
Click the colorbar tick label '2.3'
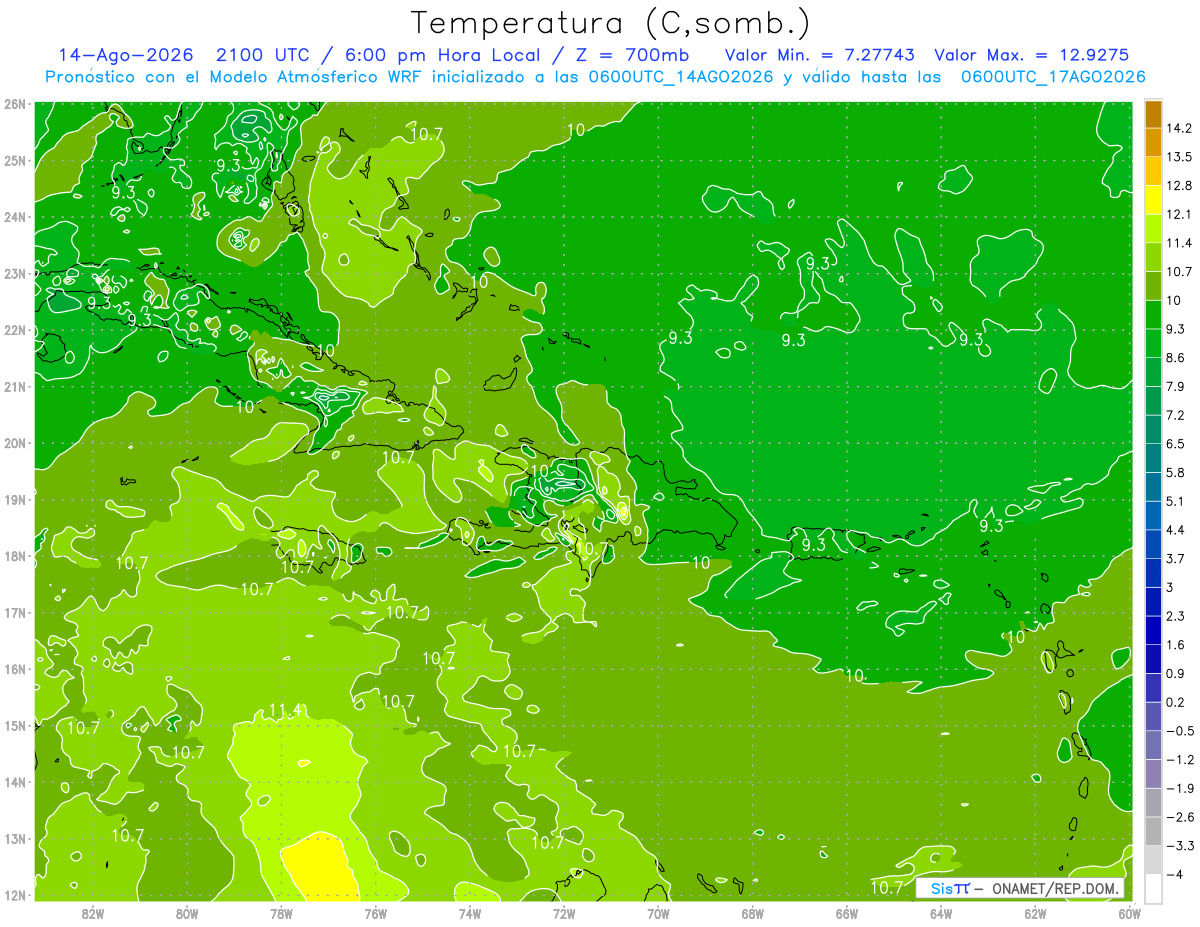click(x=1176, y=616)
